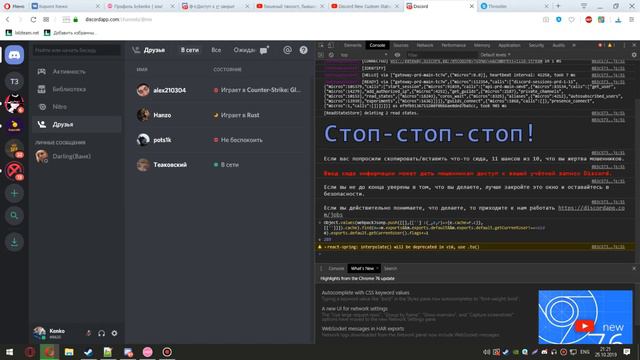Image resolution: width=640 pixels, height=360 pixels.
Task: Toggle mute with the microphone icon
Action: (x=88, y=333)
